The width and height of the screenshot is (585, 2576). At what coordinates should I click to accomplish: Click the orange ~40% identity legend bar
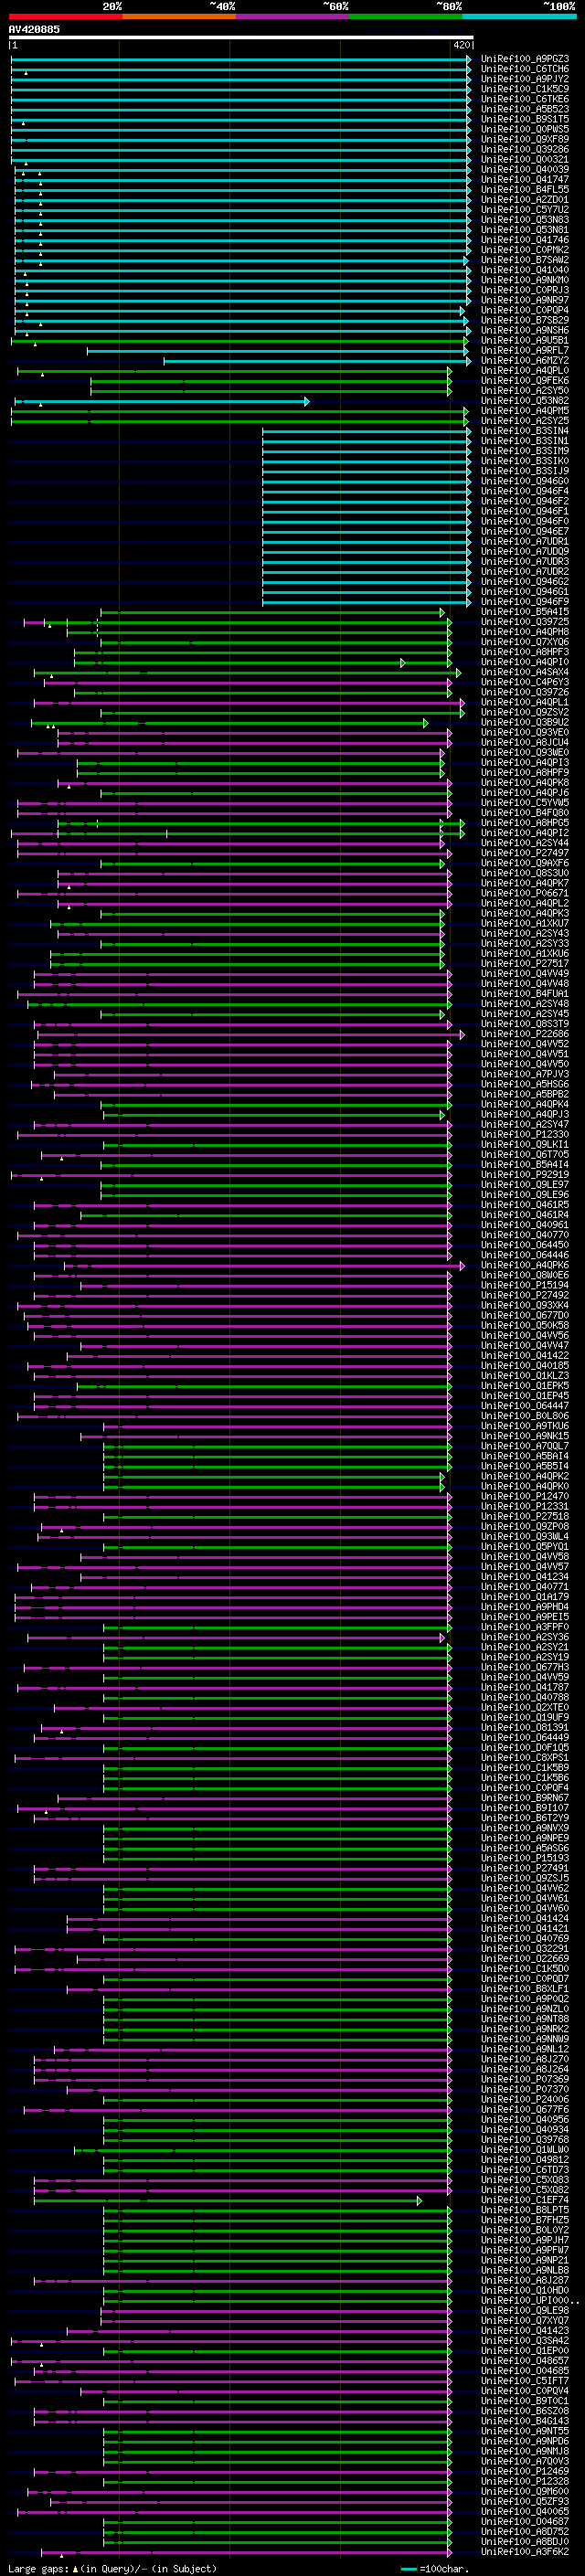[179, 16]
